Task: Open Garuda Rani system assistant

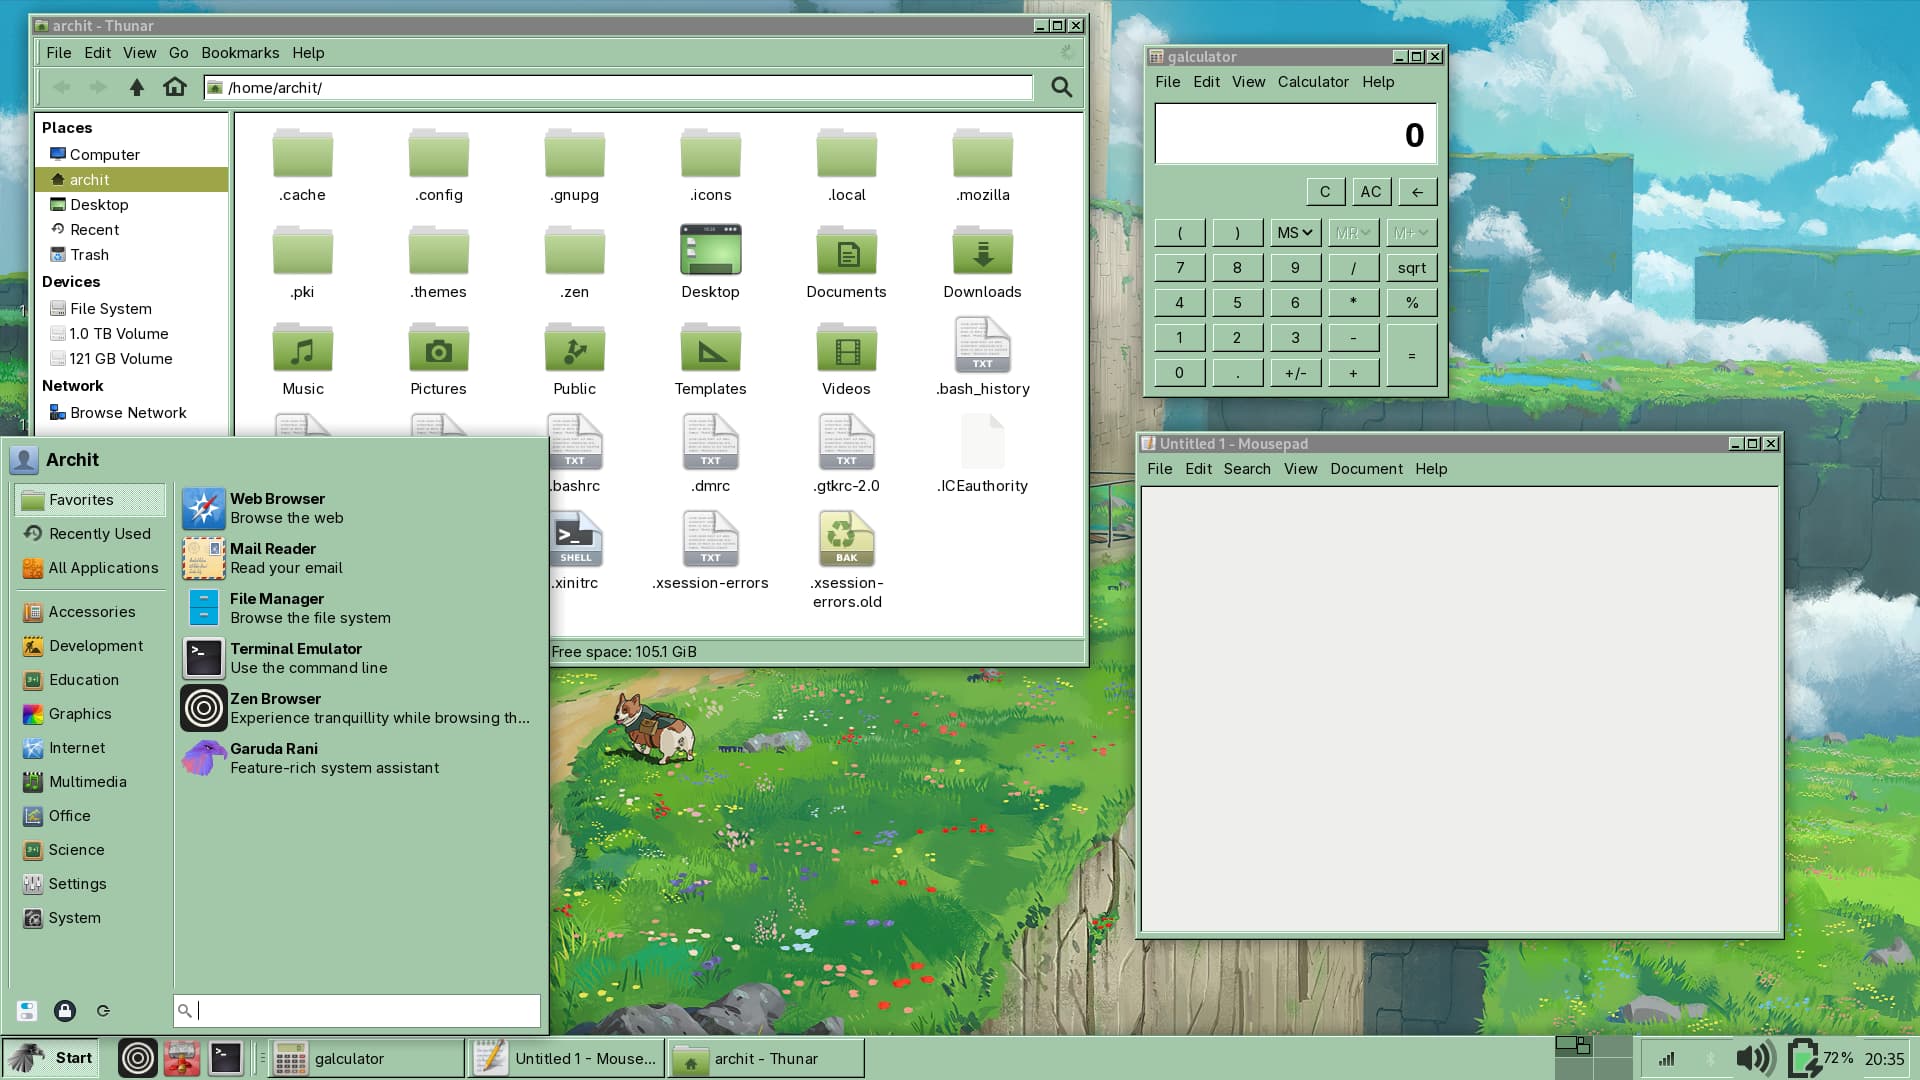Action: (x=274, y=758)
